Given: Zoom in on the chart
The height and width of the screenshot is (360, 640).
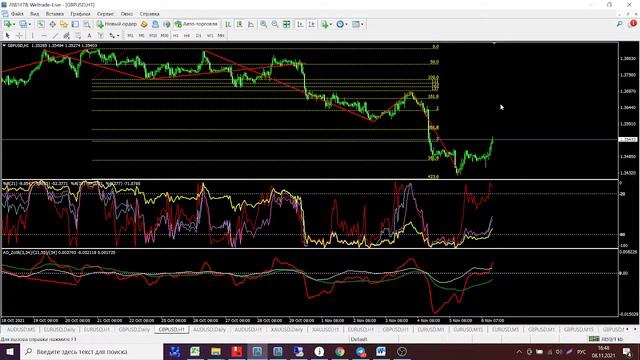Looking at the screenshot, I should point(264,24).
